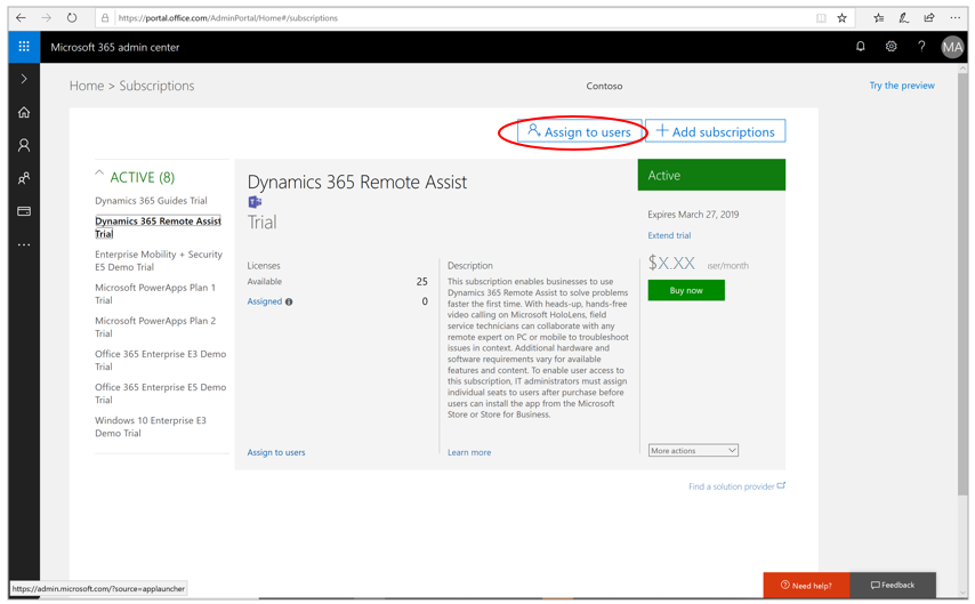Select Office 365 Enterprise E5 Demo Trial
The height and width of the screenshot is (604, 975).
coord(160,393)
